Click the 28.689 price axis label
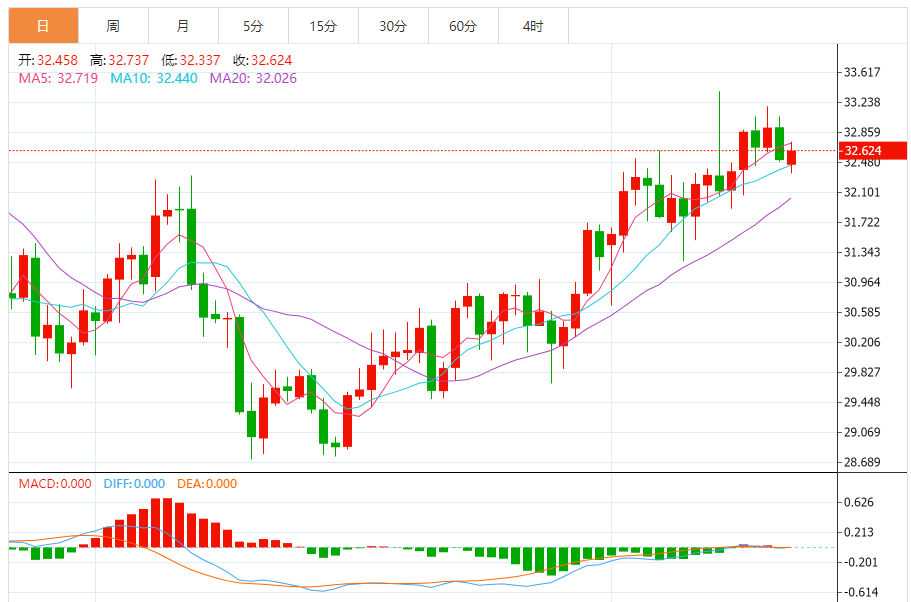The height and width of the screenshot is (602, 911). 862,463
